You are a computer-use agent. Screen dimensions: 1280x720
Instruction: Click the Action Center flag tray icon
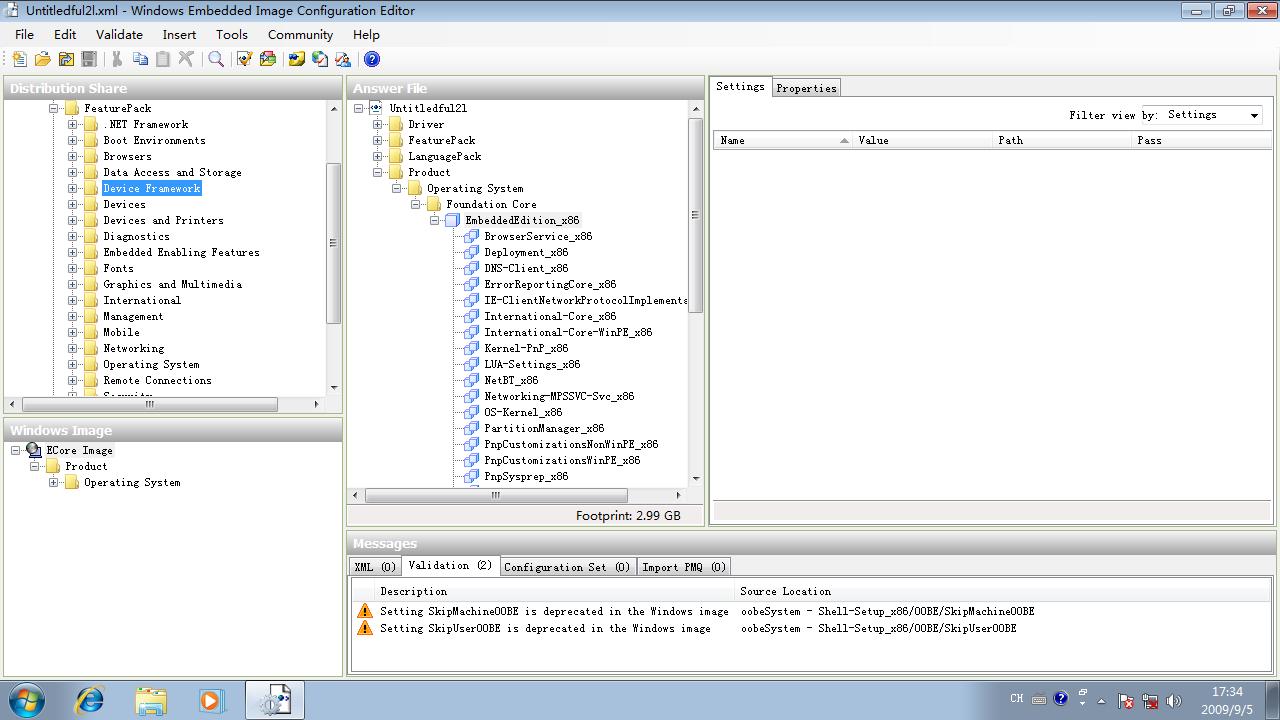coord(1126,701)
